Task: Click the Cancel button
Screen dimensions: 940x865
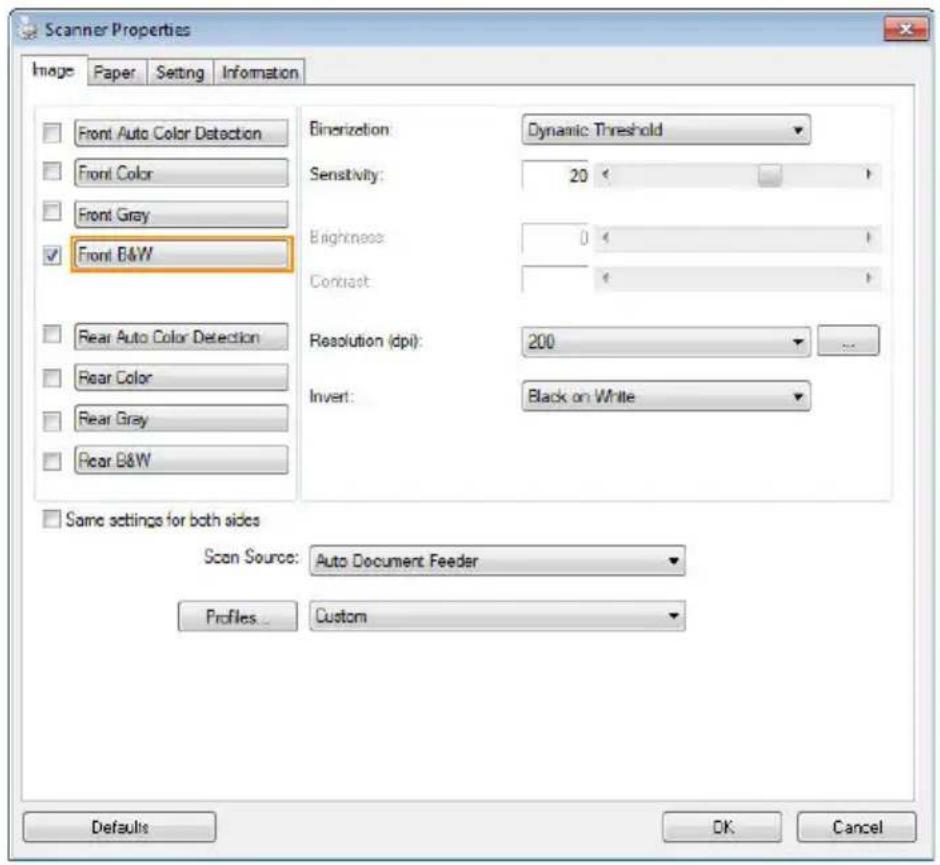Action: pyautogui.click(x=857, y=827)
